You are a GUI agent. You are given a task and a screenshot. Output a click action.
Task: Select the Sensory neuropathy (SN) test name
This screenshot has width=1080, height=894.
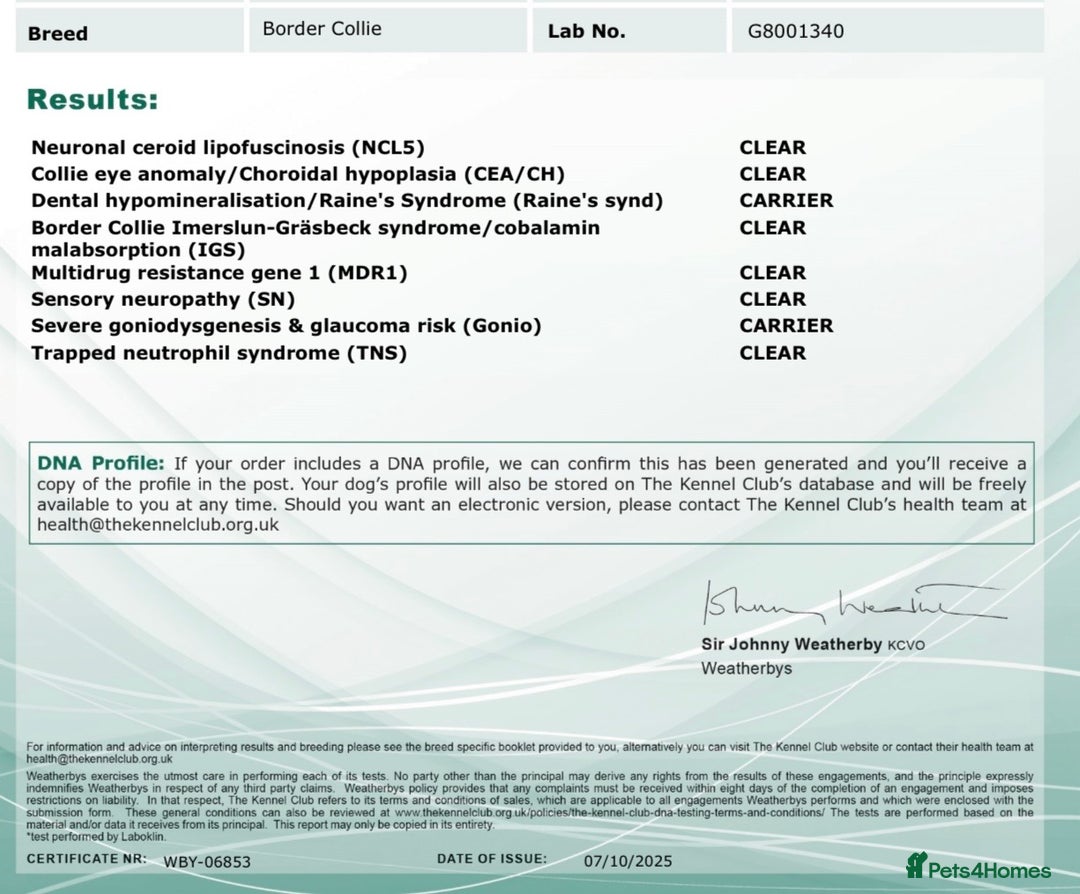(163, 299)
